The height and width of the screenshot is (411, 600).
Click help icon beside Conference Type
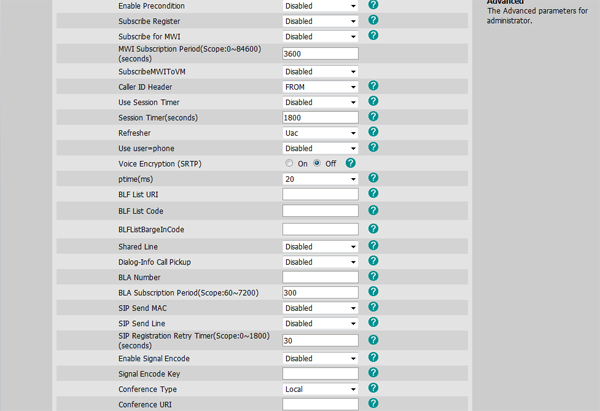[x=373, y=388]
